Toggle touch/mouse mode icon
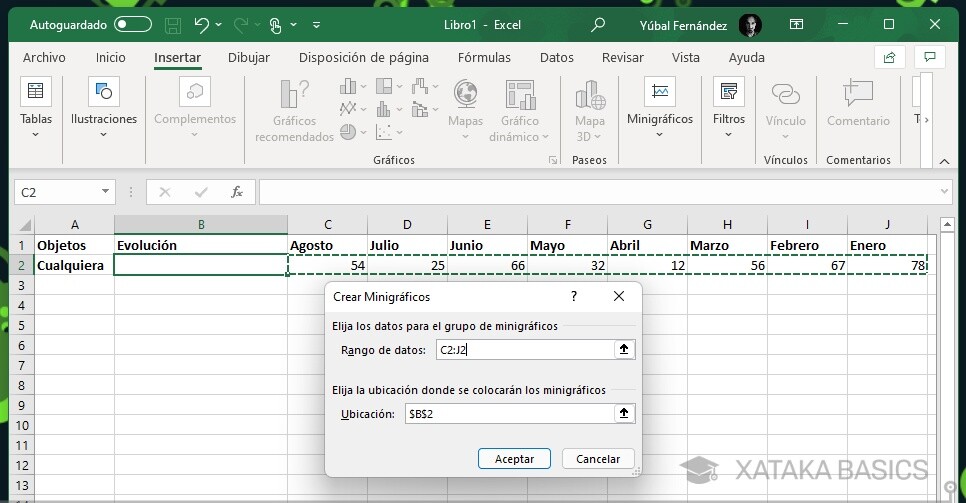Screen dimensions: 966x503 (x=275, y=25)
